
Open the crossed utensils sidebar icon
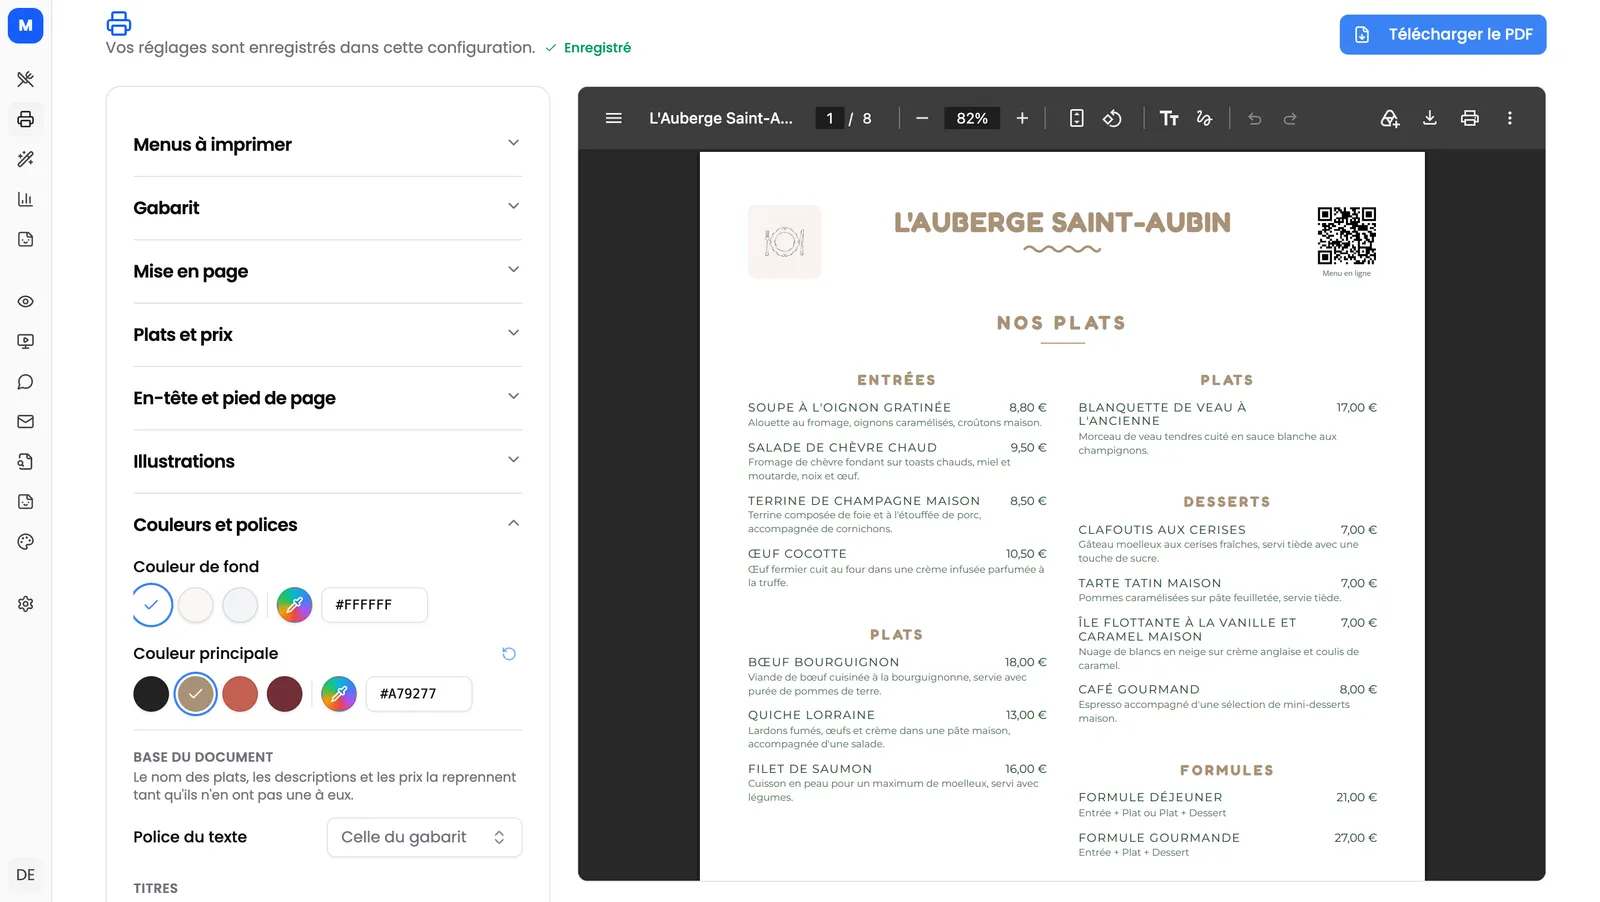pos(26,79)
